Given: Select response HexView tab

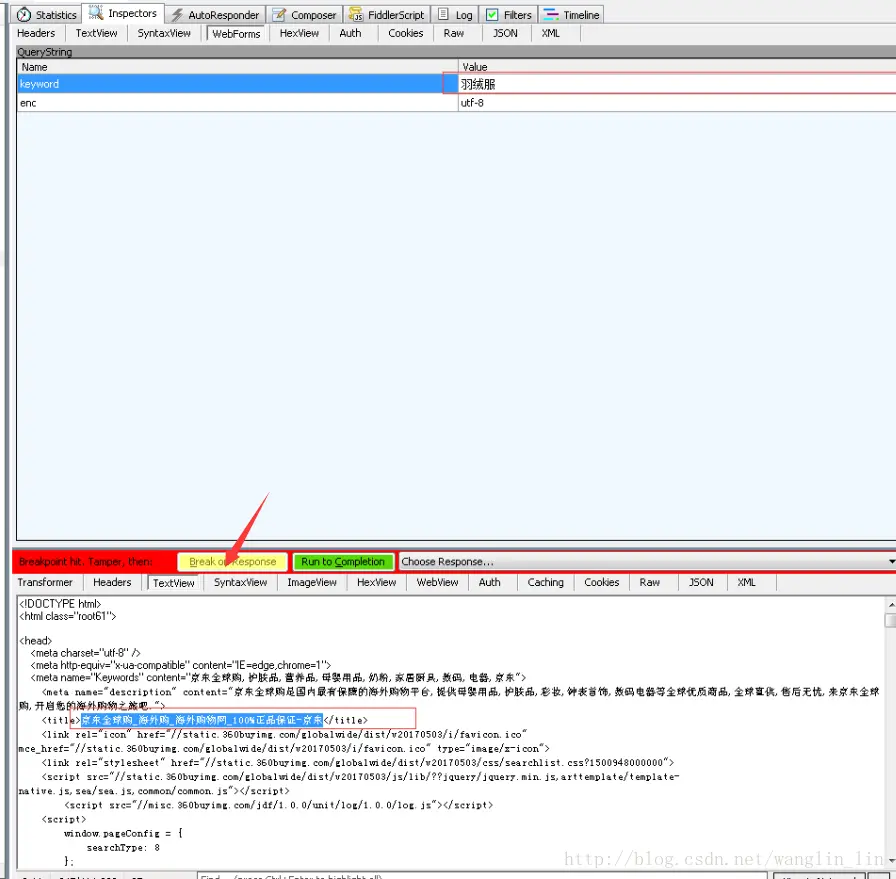Looking at the screenshot, I should pos(377,582).
